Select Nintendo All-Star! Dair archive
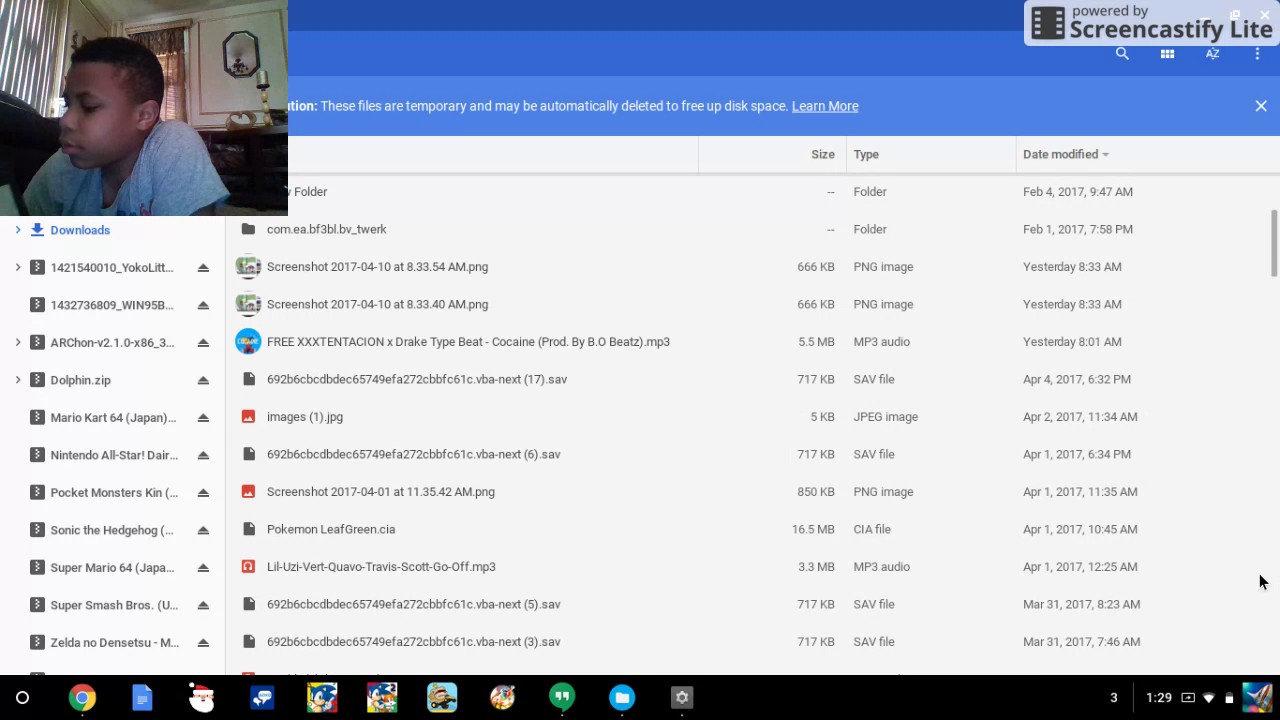1280x720 pixels. coord(114,455)
